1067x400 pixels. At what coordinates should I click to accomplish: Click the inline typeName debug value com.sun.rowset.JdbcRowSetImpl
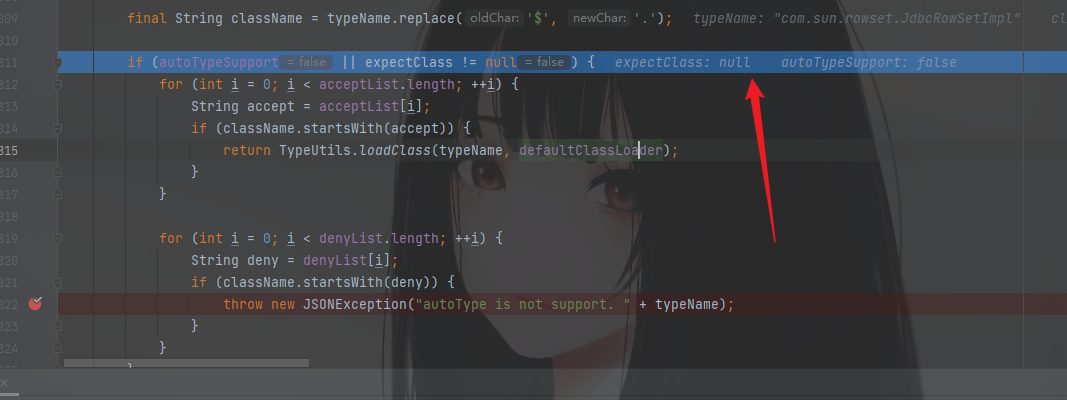pos(857,18)
